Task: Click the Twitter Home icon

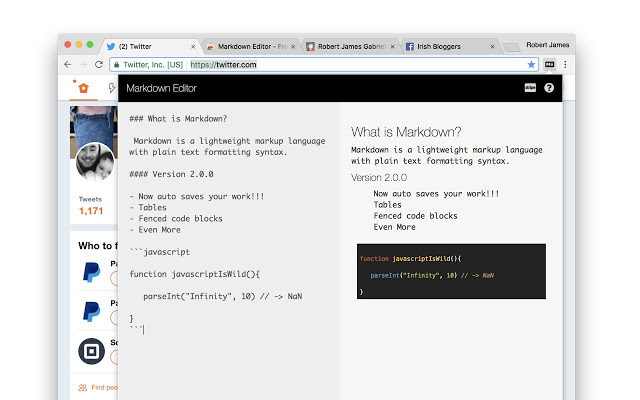Action: [x=84, y=88]
